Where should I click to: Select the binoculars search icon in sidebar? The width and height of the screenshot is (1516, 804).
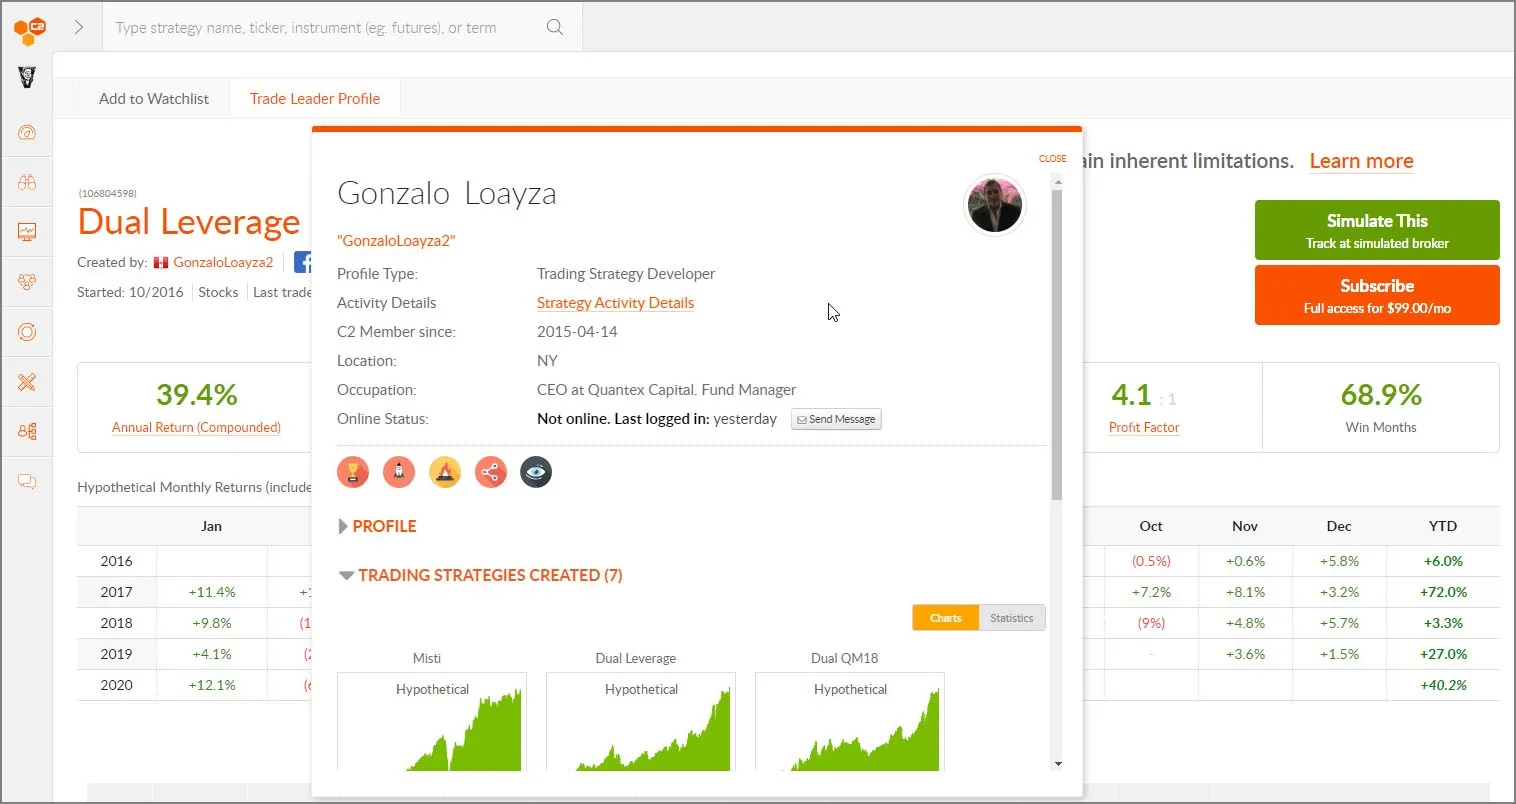28,181
